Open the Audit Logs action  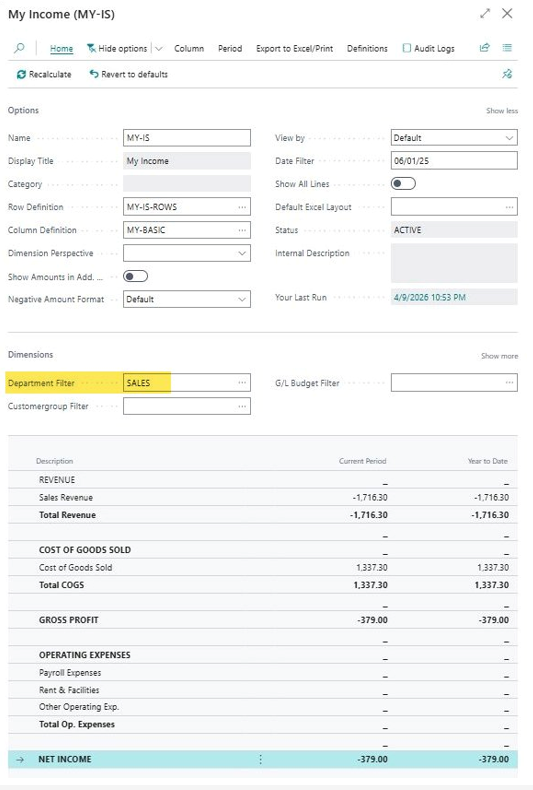tap(429, 48)
